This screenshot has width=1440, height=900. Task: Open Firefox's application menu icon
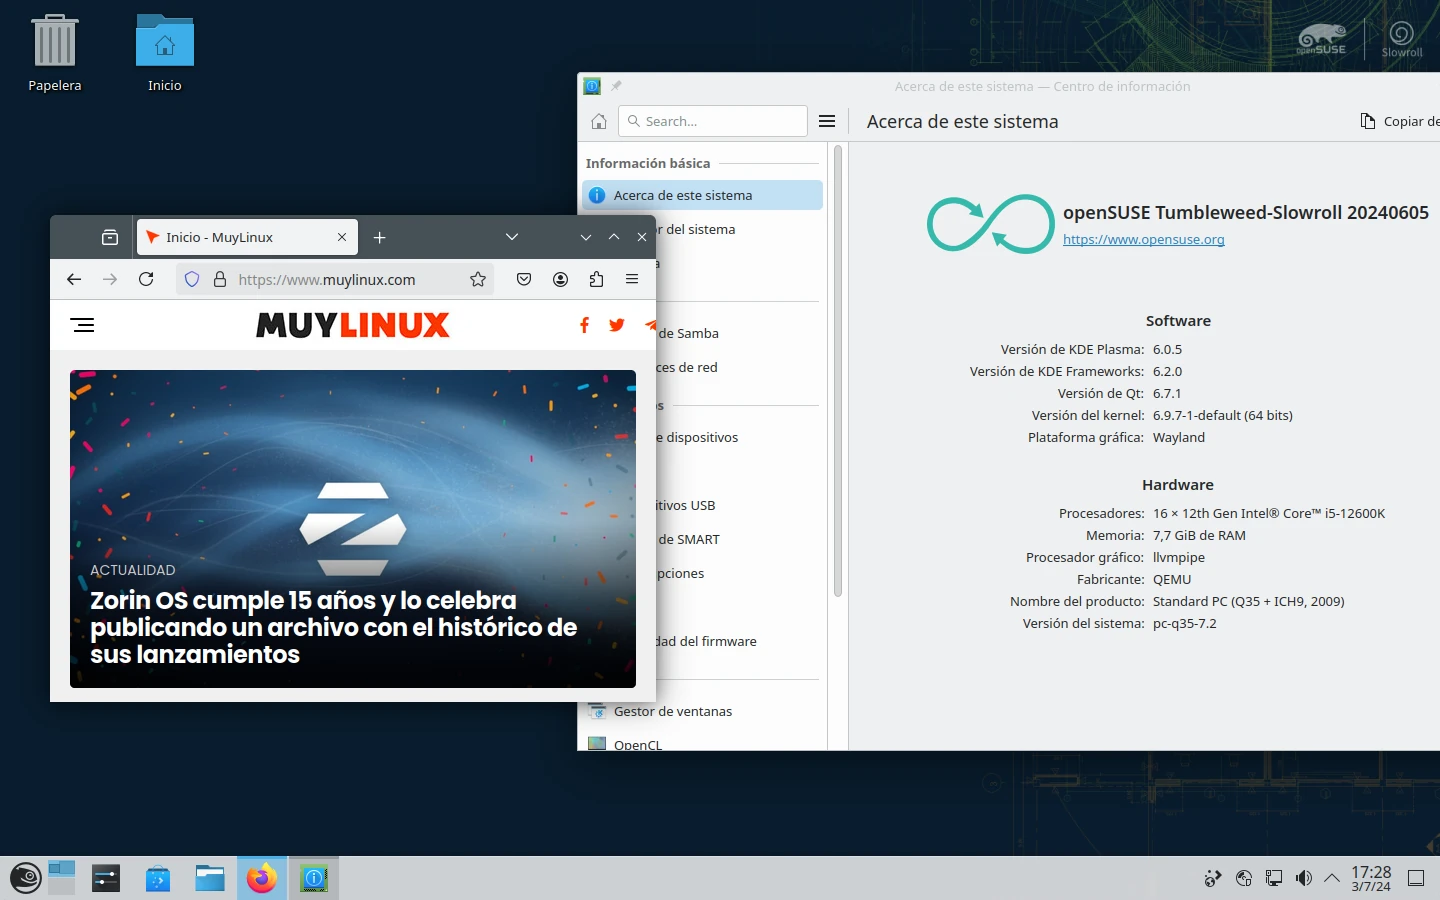[x=632, y=279]
